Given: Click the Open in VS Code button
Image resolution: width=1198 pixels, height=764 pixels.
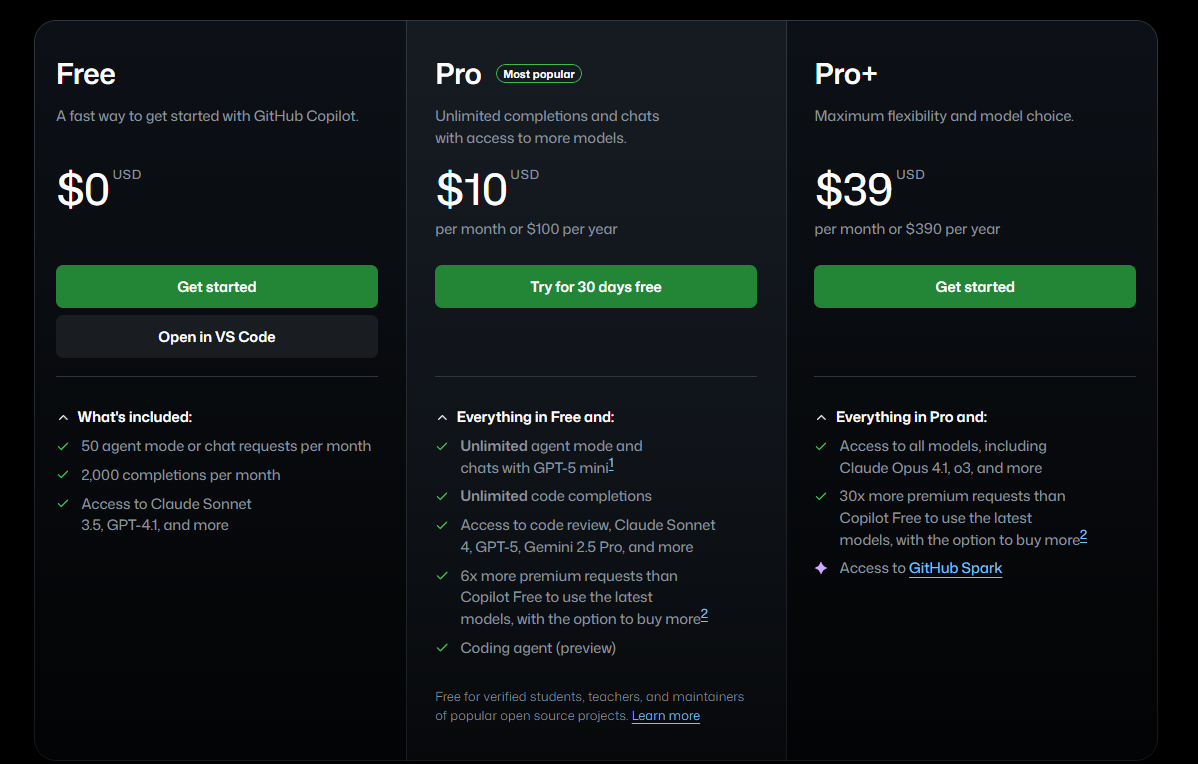Looking at the screenshot, I should [217, 337].
